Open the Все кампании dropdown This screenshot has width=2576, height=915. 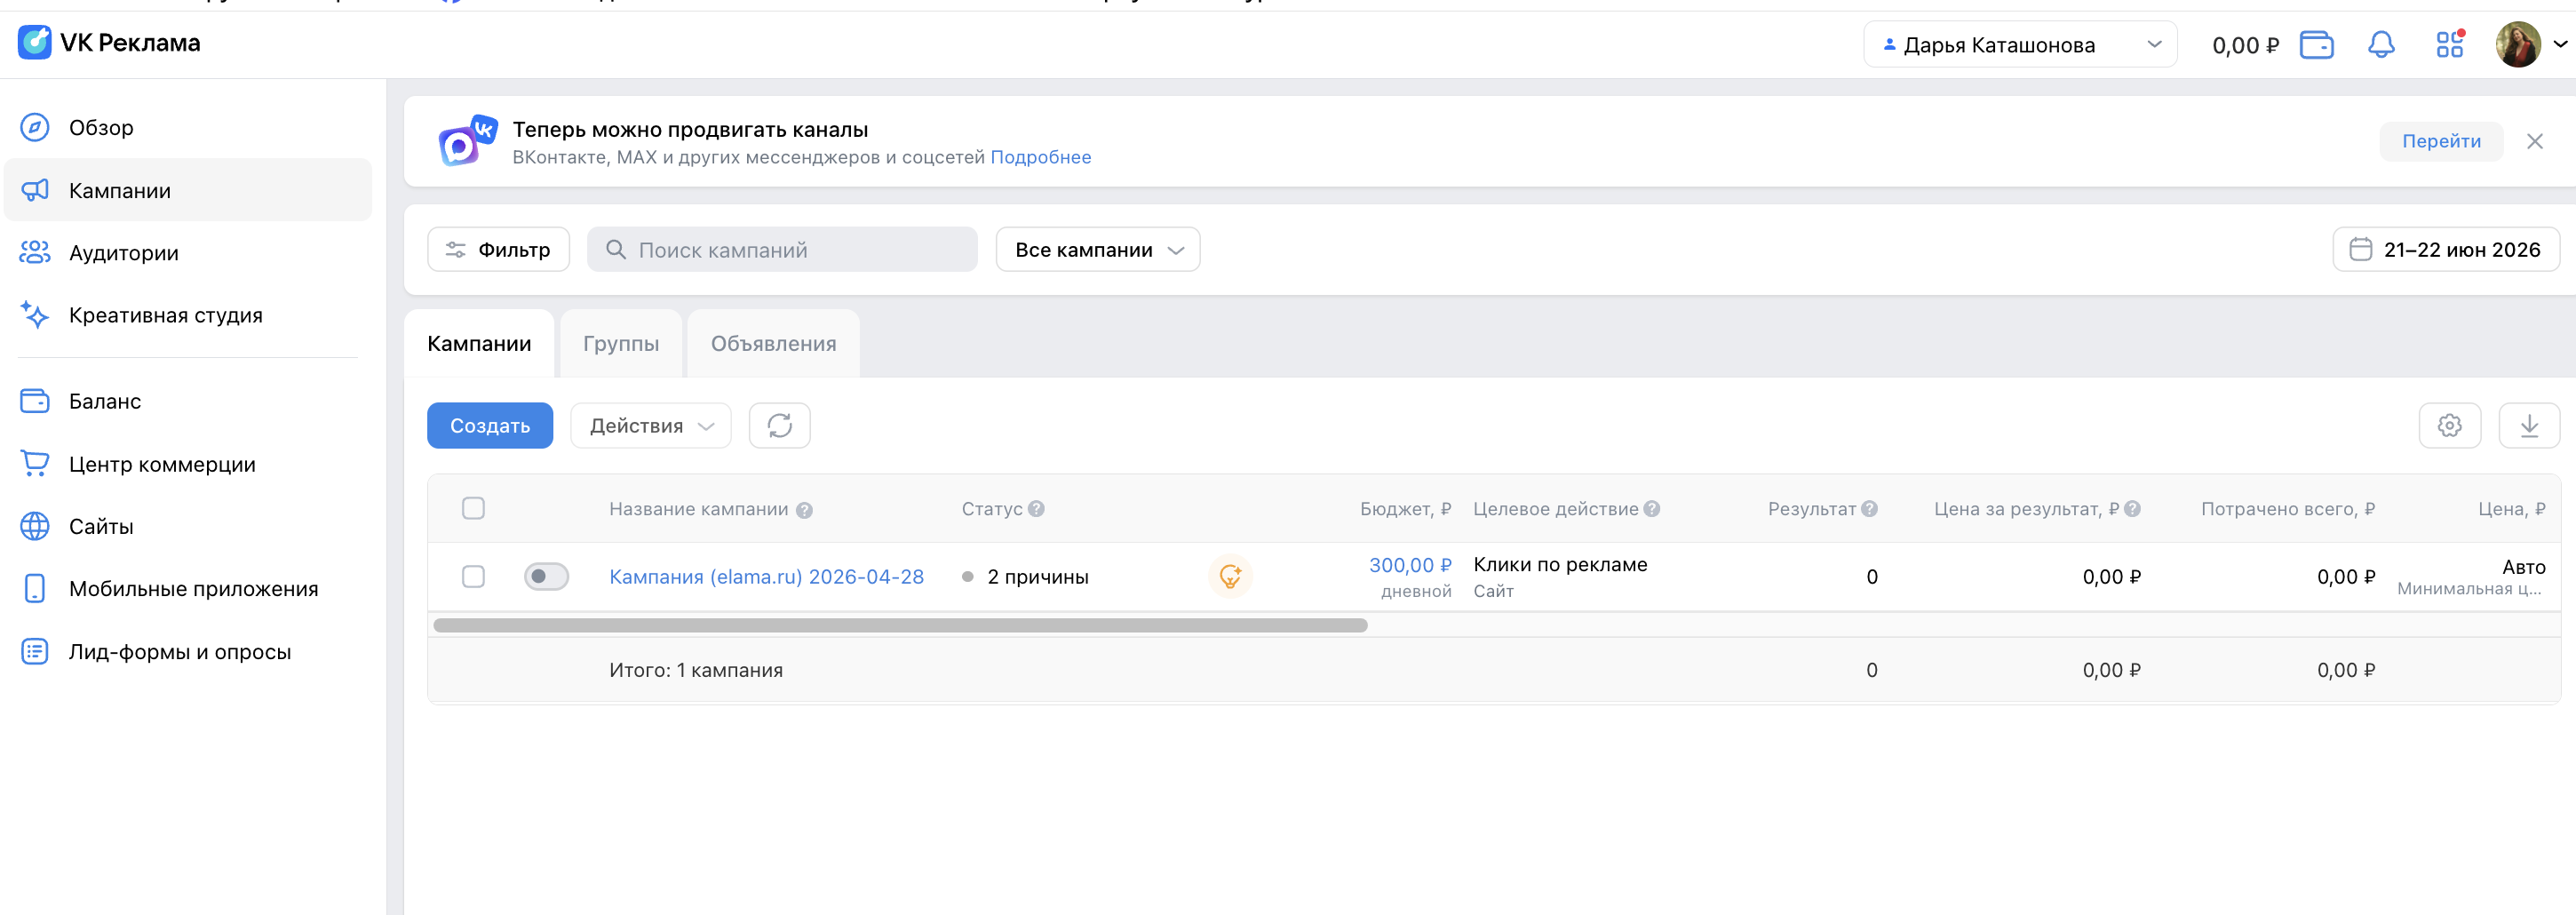(x=1097, y=250)
